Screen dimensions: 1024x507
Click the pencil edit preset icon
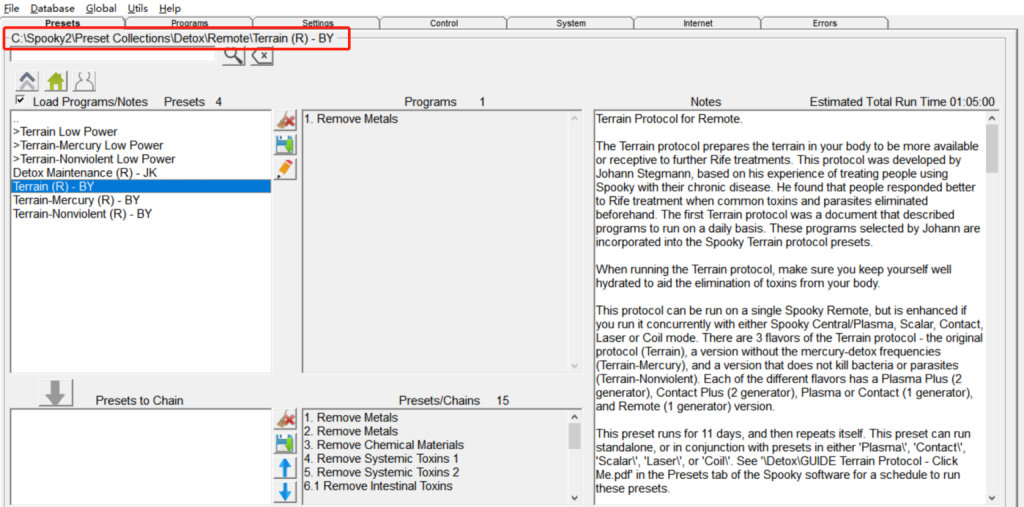[x=285, y=169]
